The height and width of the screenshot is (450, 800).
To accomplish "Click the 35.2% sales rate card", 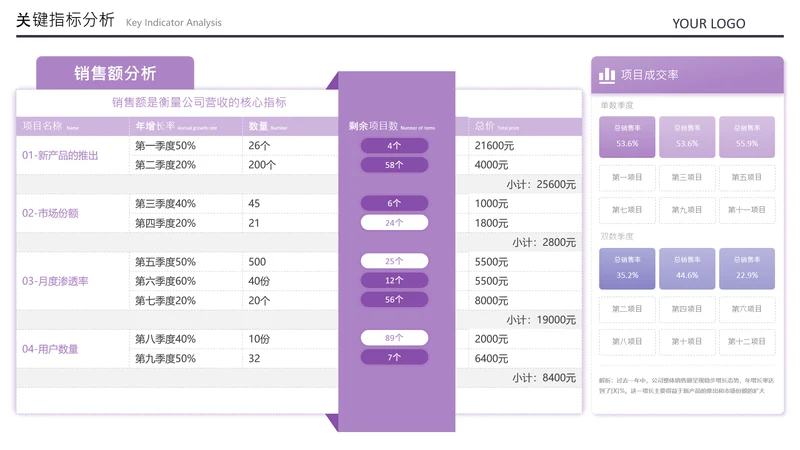I will point(627,269).
